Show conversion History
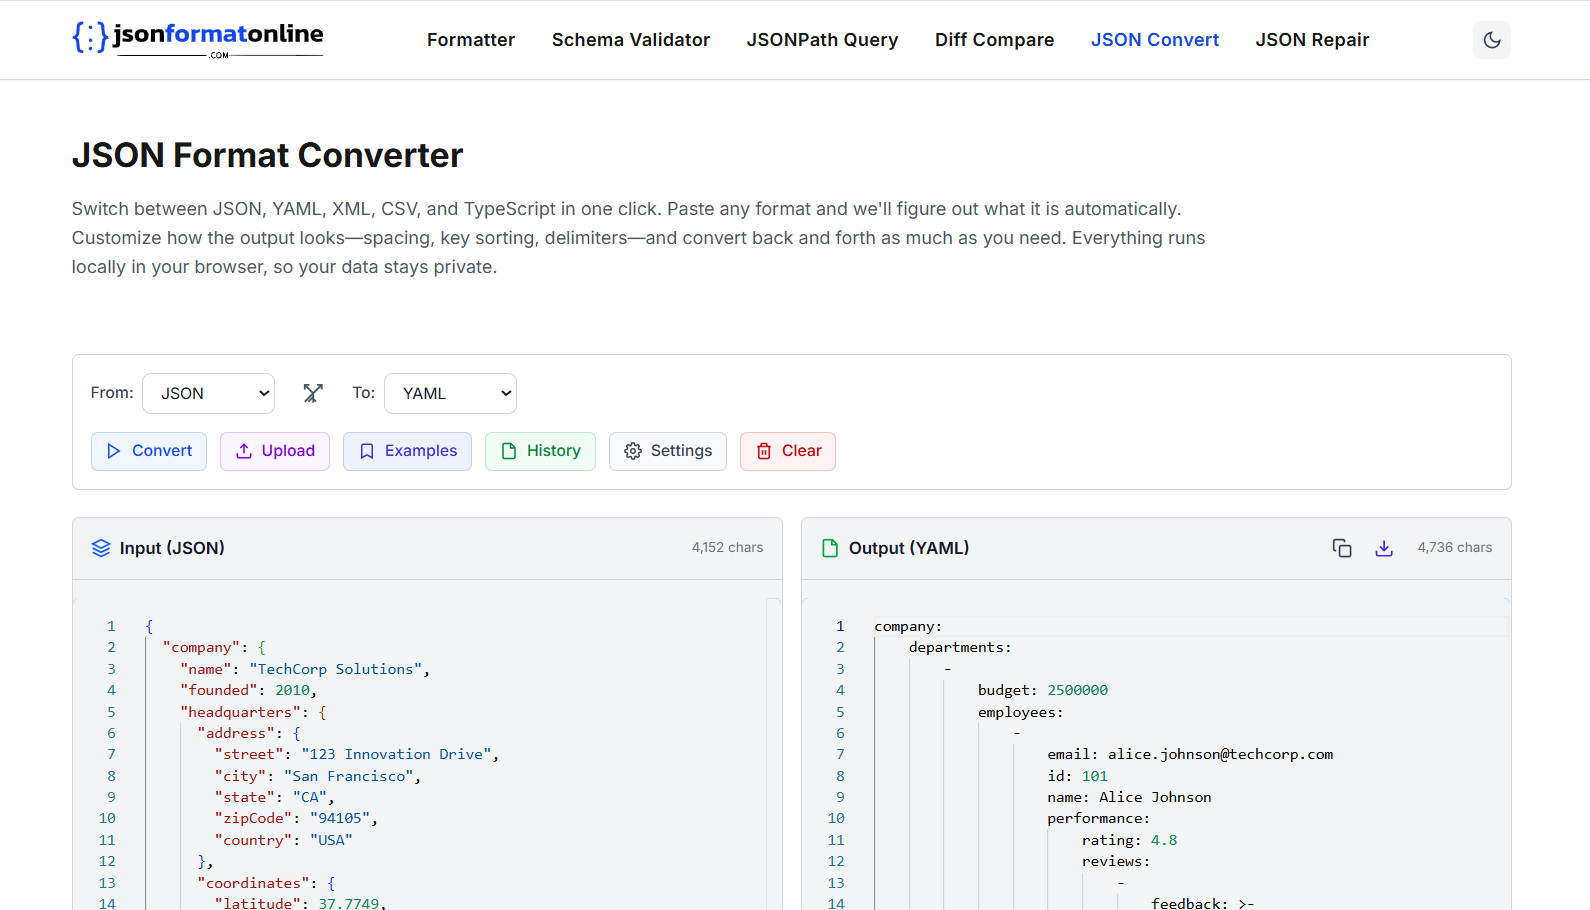 pyautogui.click(x=540, y=451)
